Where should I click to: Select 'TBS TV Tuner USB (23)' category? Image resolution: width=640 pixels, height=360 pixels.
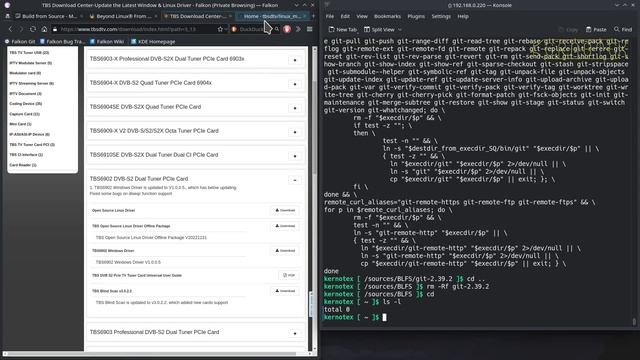(29, 53)
